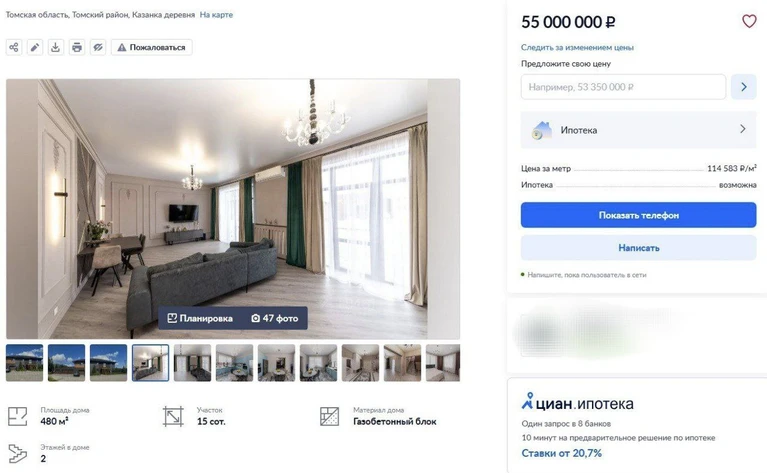Open На карте link
Screen dimensions: 767x473
click(216, 15)
